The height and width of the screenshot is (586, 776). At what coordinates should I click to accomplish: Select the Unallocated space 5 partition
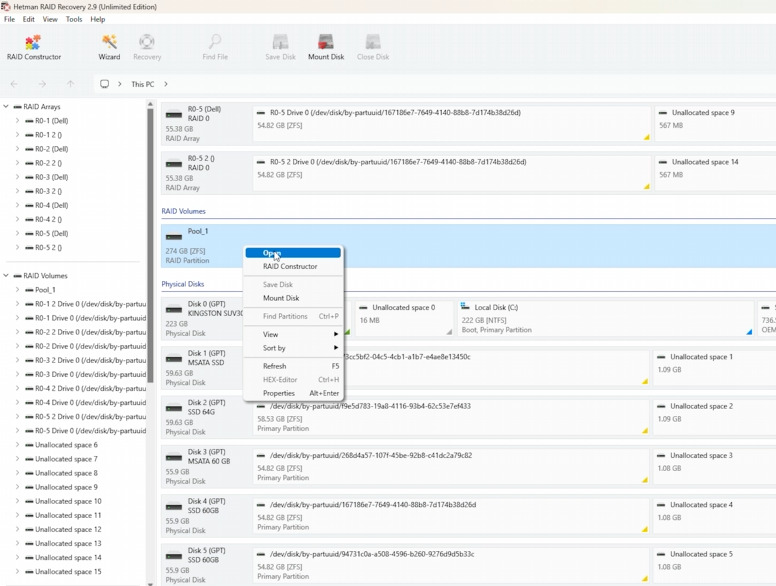click(714, 565)
